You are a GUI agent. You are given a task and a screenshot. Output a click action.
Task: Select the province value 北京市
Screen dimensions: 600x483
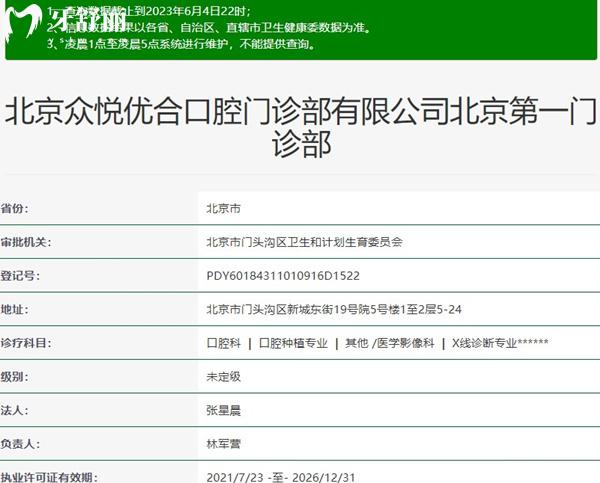[223, 209]
